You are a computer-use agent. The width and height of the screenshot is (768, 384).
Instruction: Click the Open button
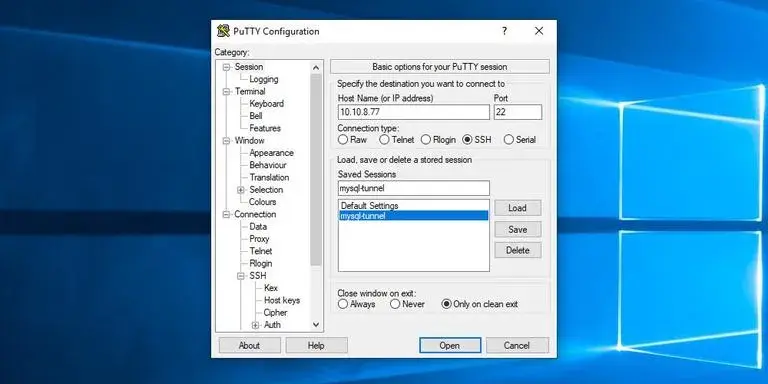[450, 345]
